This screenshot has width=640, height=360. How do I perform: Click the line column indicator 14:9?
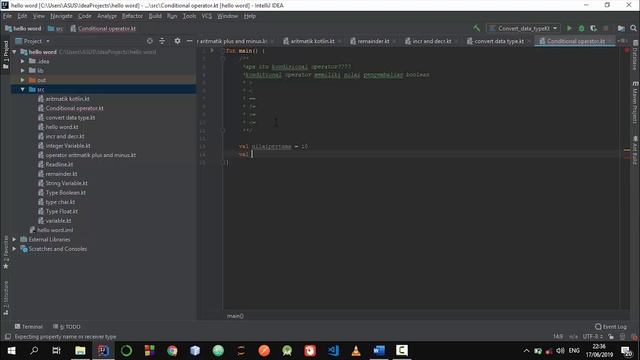(558, 337)
